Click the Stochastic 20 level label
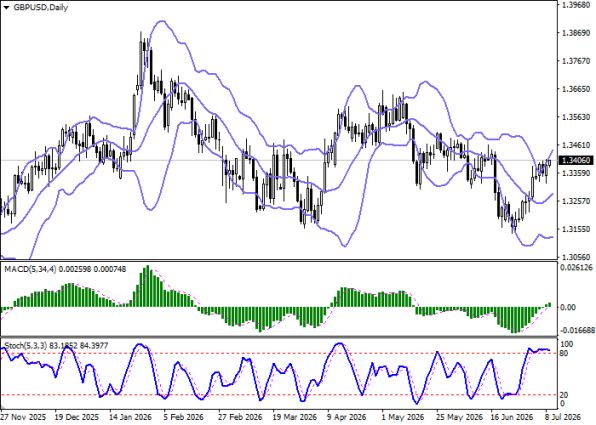The height and width of the screenshot is (425, 596). pyautogui.click(x=564, y=395)
